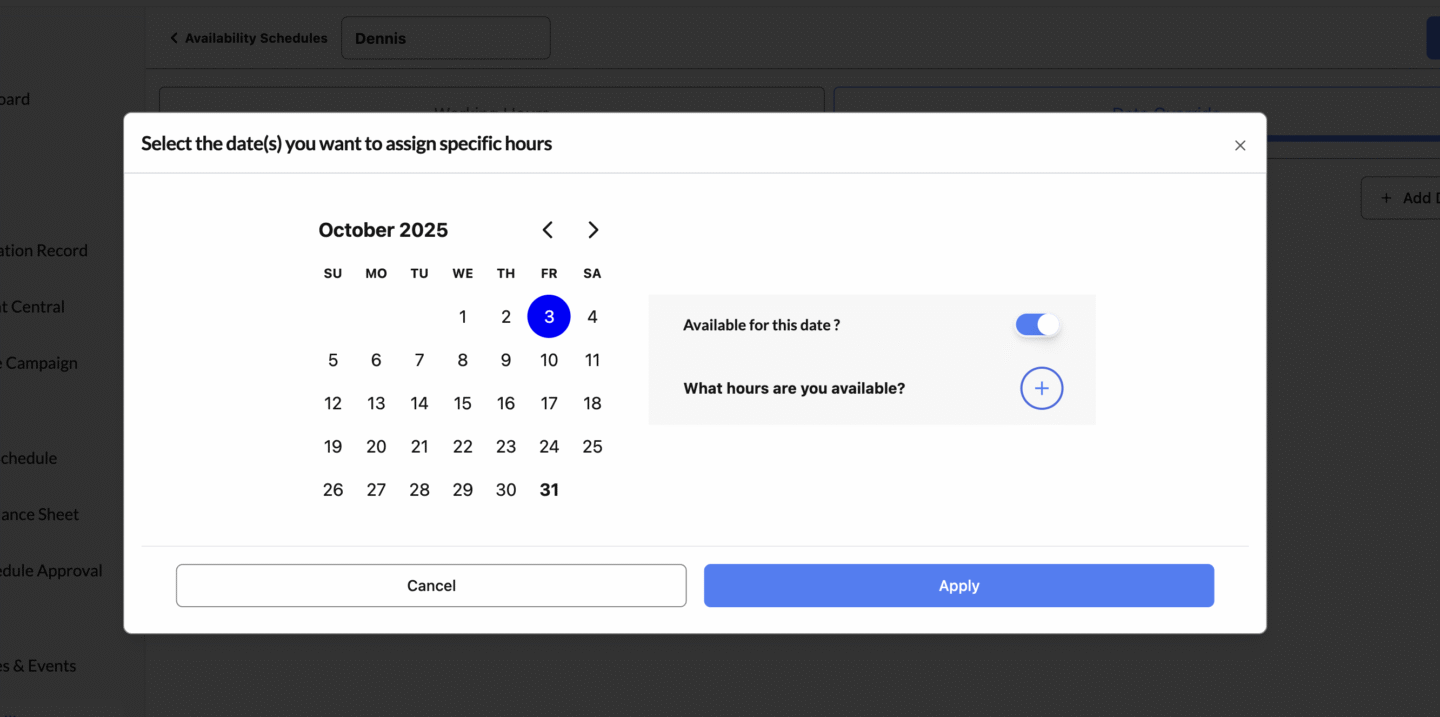Click the October 2025 month heading
Screen dimensions: 1440x717
(383, 230)
